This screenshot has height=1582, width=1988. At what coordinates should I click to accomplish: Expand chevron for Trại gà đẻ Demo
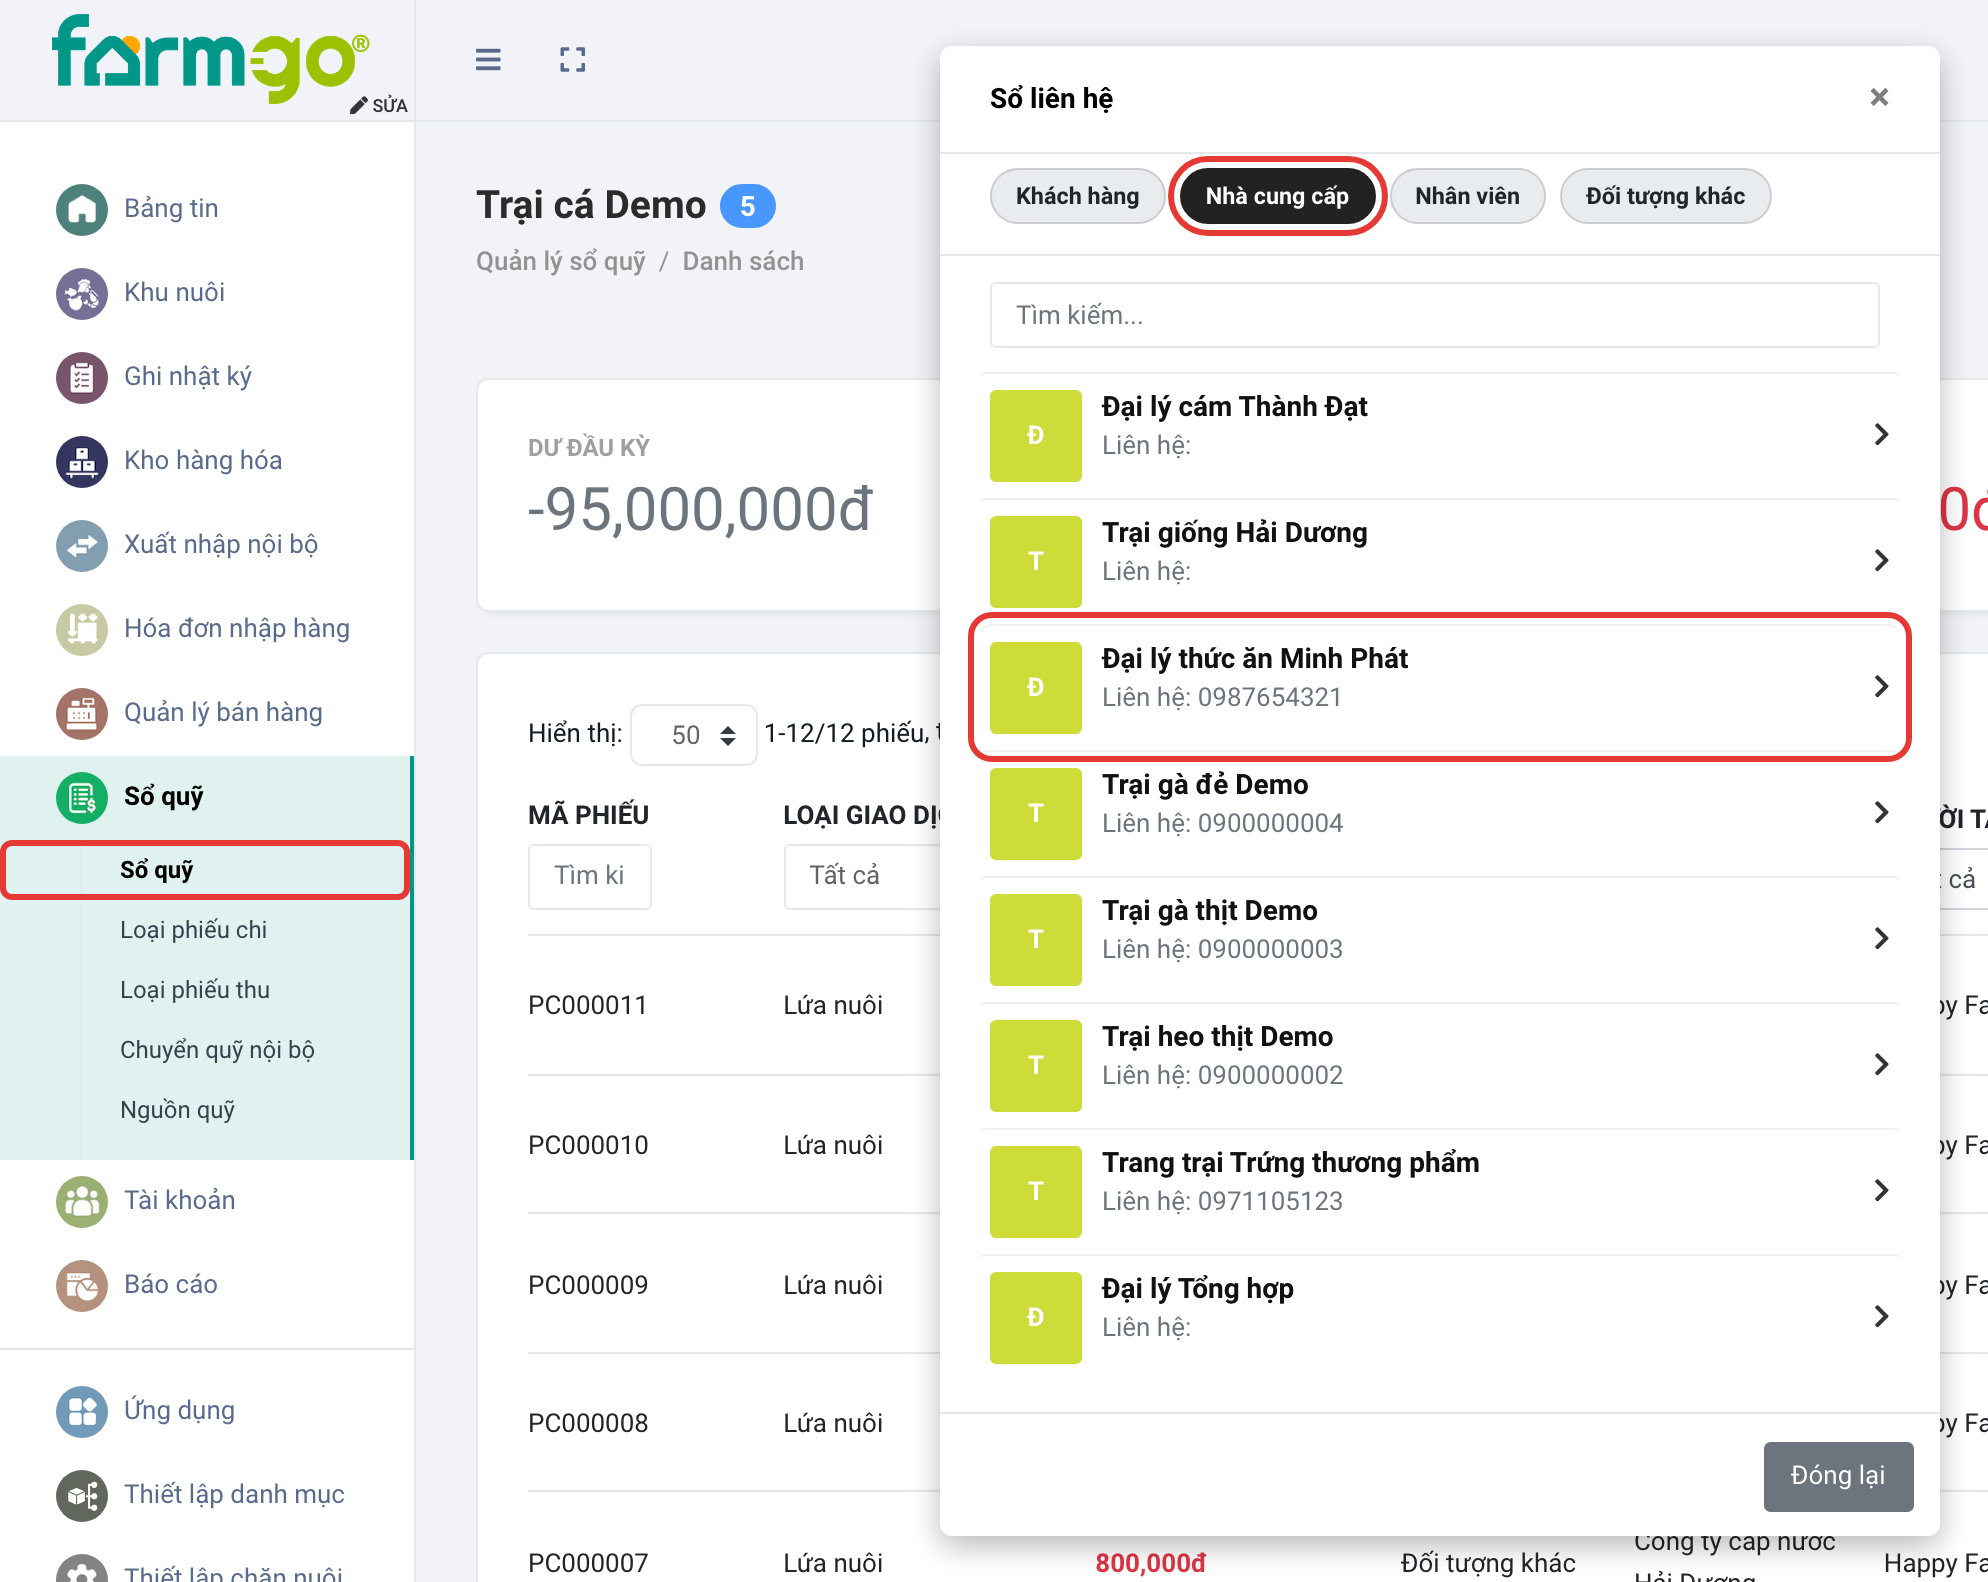(1881, 812)
